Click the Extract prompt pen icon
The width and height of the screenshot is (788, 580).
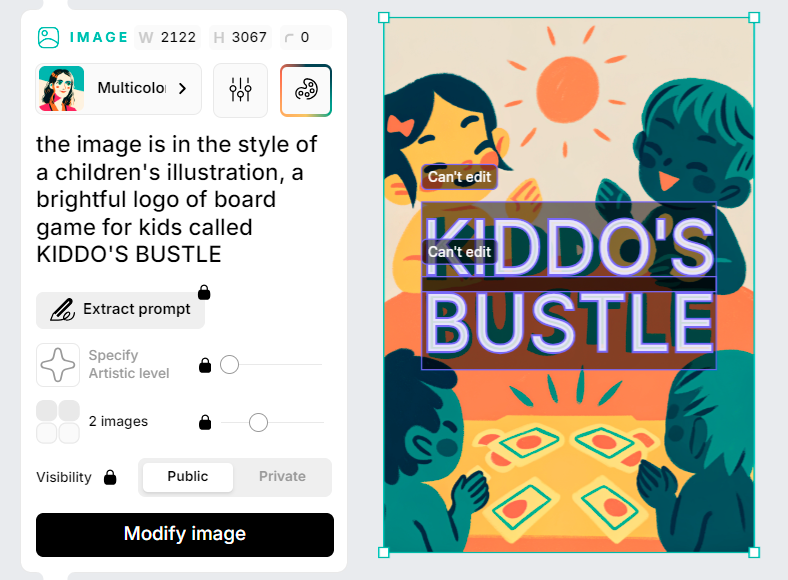pyautogui.click(x=62, y=309)
